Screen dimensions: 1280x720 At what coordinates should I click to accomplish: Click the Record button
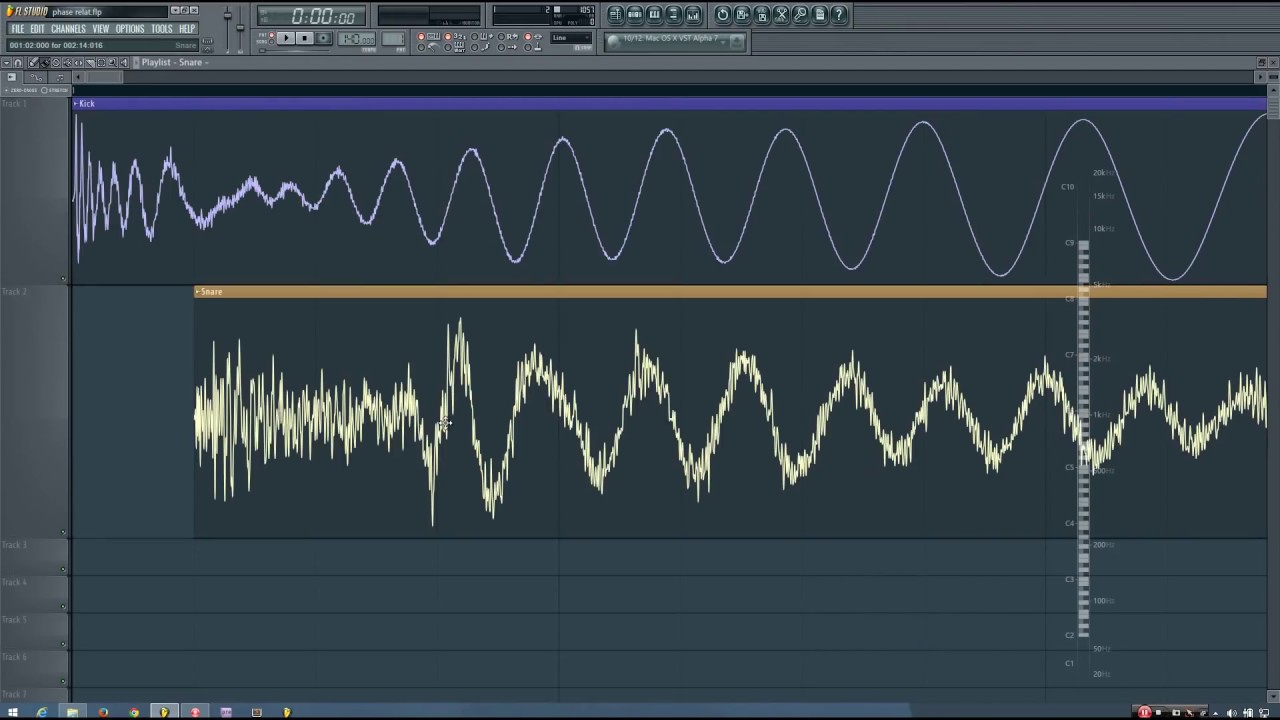323,38
